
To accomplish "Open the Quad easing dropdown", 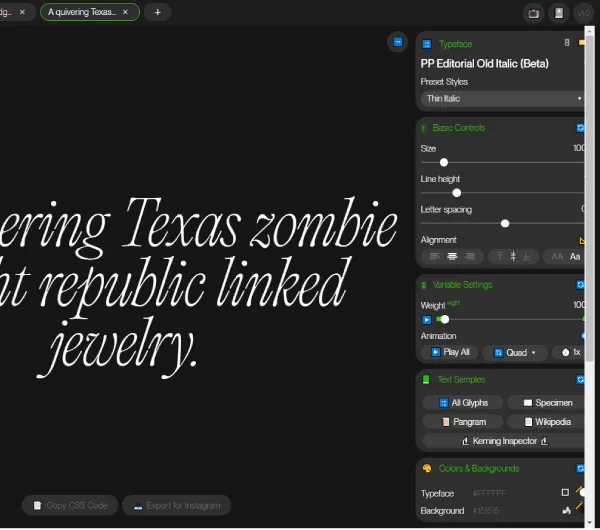I will [x=514, y=352].
